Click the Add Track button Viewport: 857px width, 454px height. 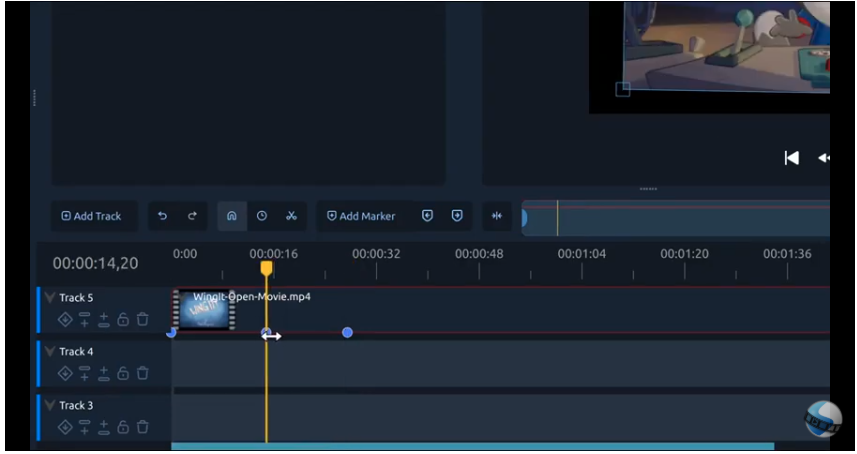[x=91, y=216]
